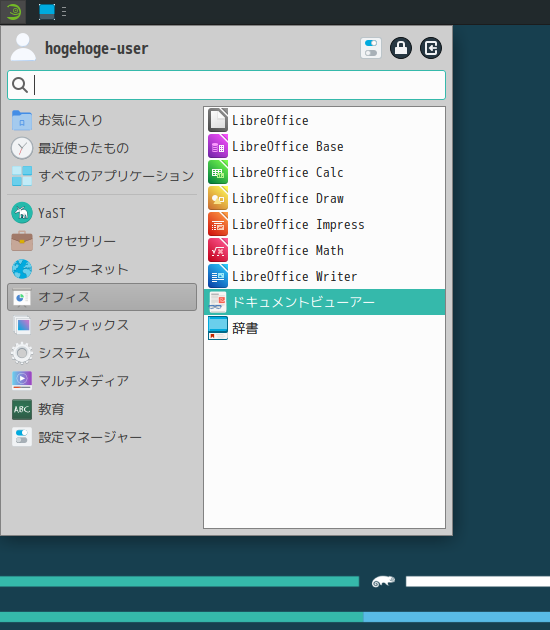Viewport: 550px width, 630px height.
Task: Click the ABC chalkboard education icon
Action: (22, 409)
